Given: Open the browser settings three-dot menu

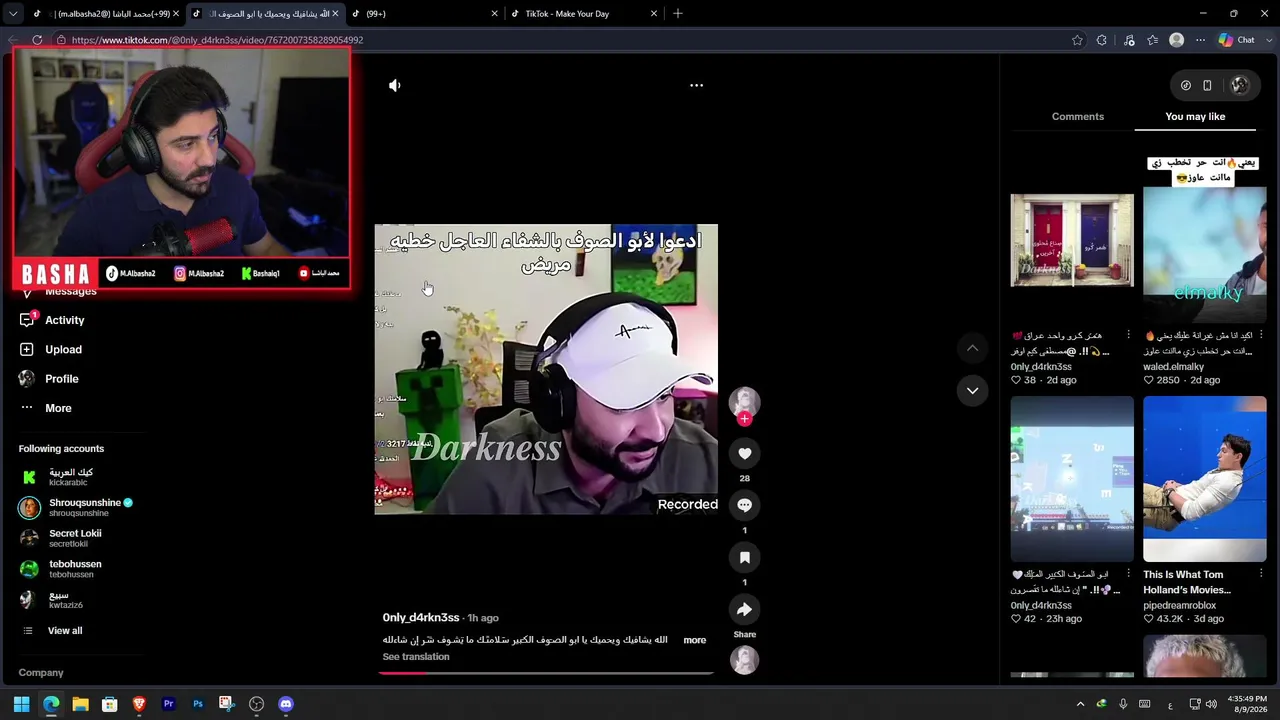Looking at the screenshot, I should (x=1201, y=40).
